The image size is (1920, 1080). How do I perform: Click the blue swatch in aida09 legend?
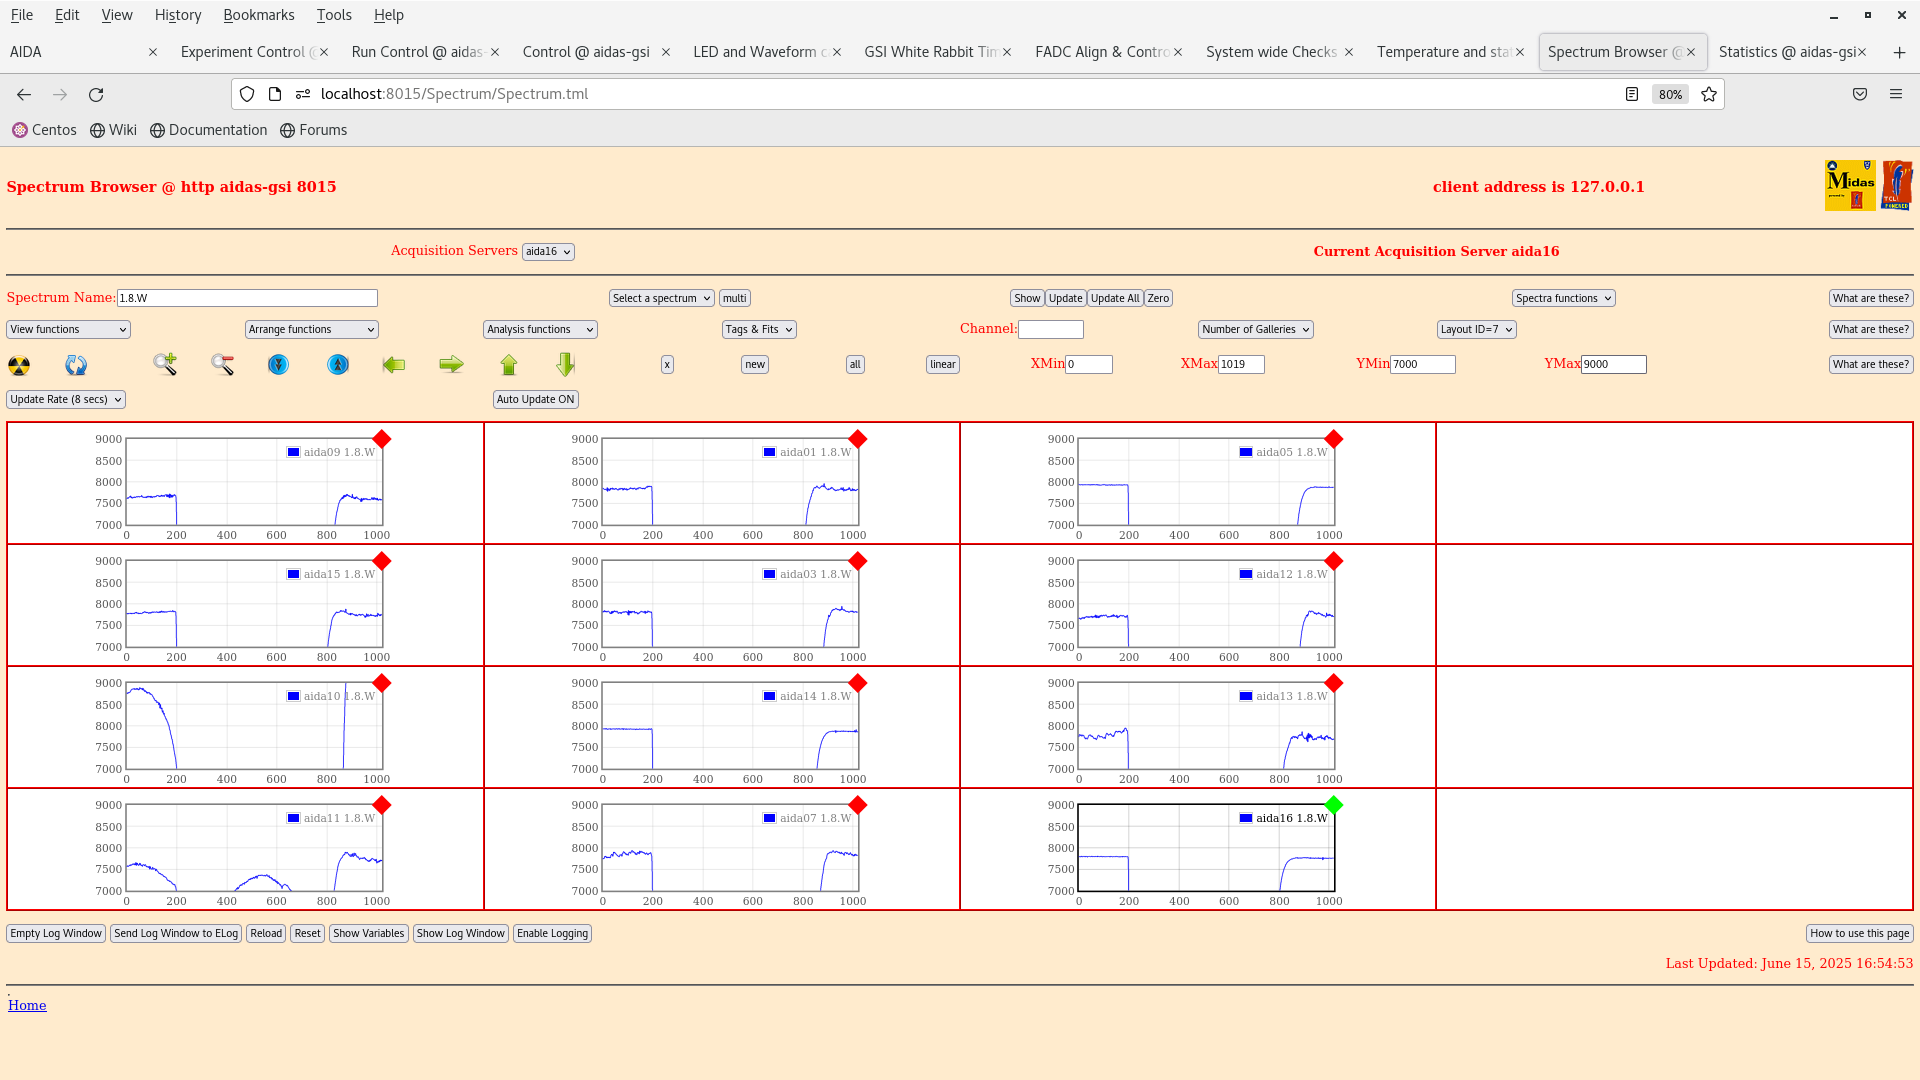point(293,452)
